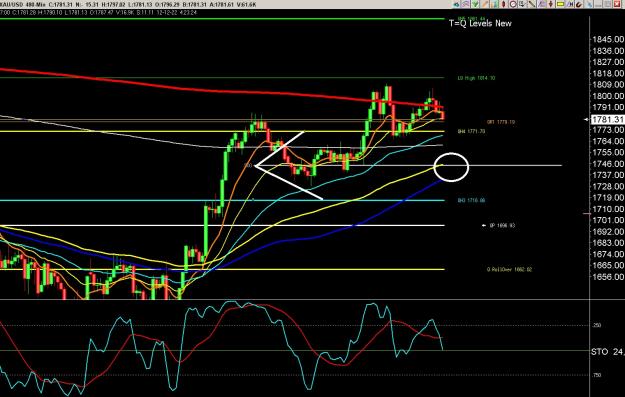Click the 'LD High 1814.10' level label

476,78
